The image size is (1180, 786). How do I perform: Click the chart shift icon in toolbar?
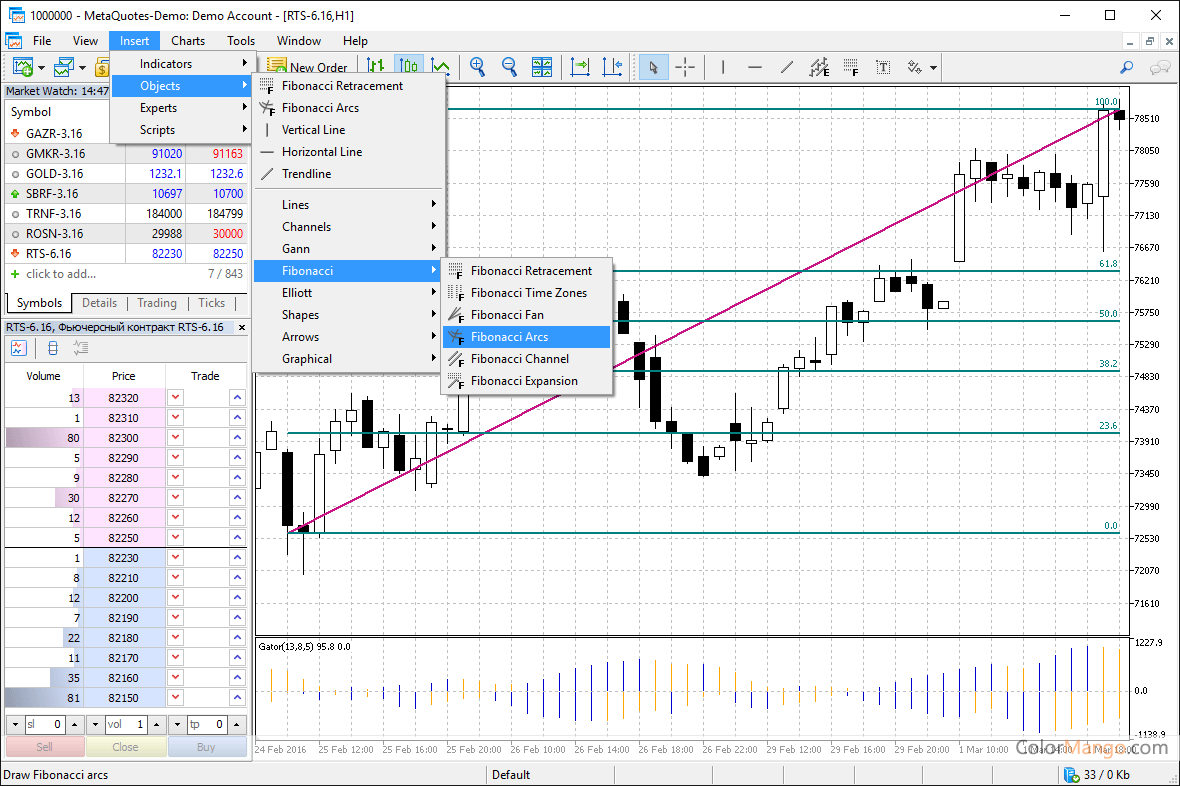click(613, 67)
